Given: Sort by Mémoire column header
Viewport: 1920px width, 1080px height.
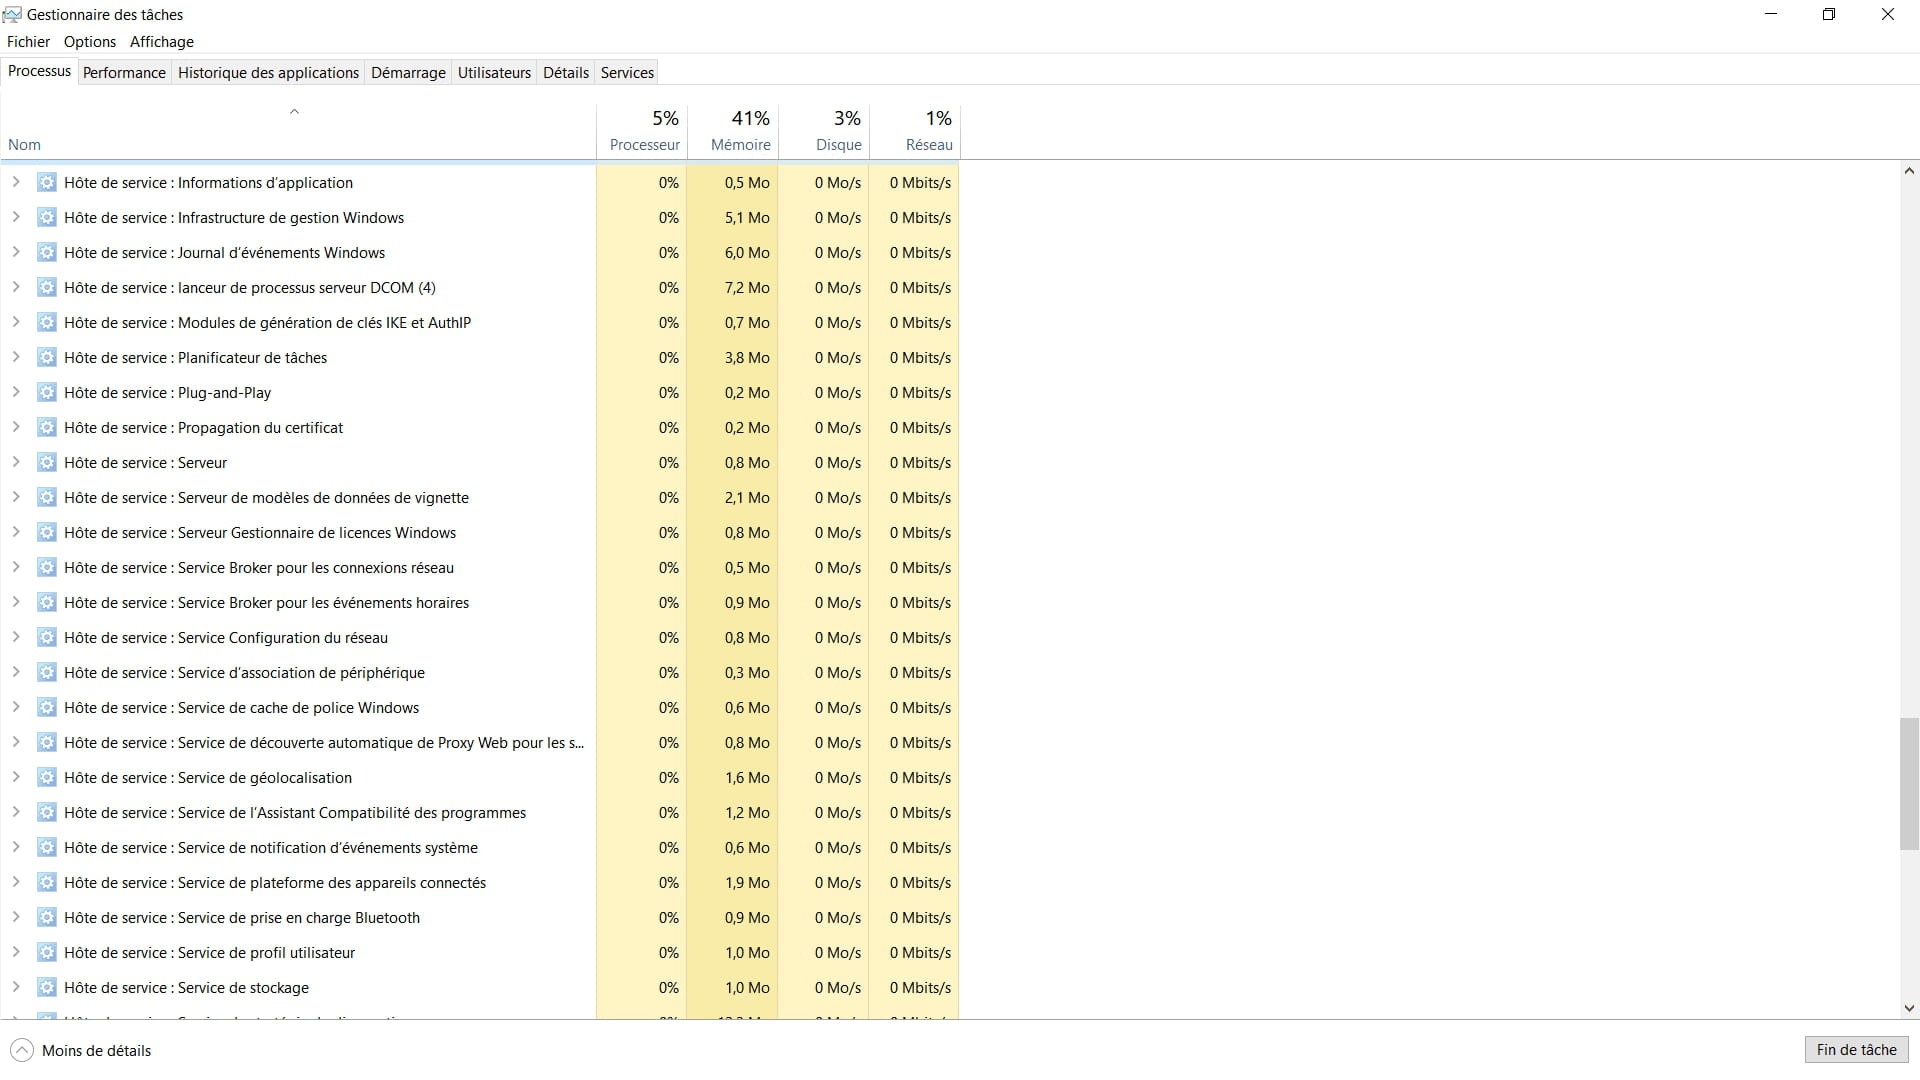Looking at the screenshot, I should pos(734,132).
